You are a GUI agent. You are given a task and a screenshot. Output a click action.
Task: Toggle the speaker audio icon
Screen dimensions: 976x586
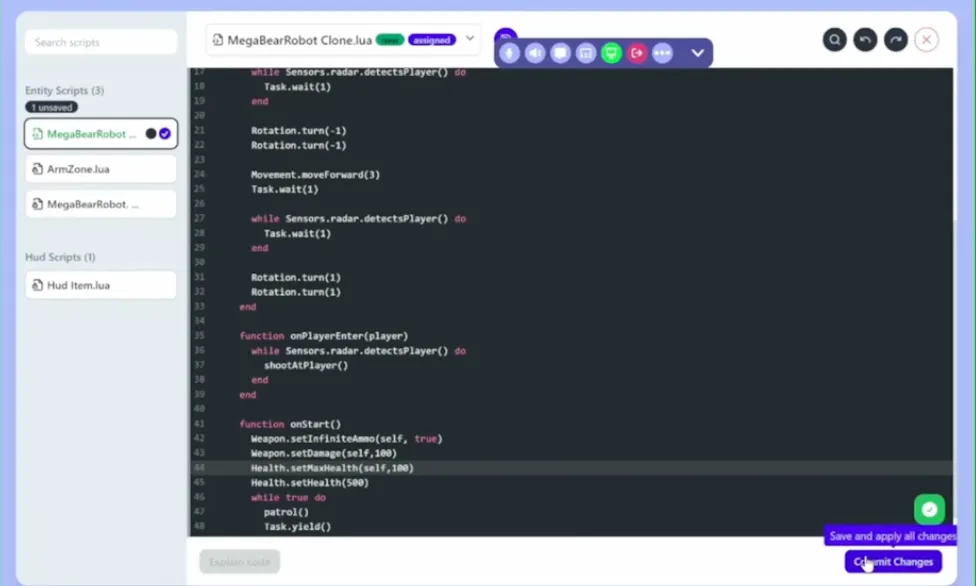click(x=535, y=54)
